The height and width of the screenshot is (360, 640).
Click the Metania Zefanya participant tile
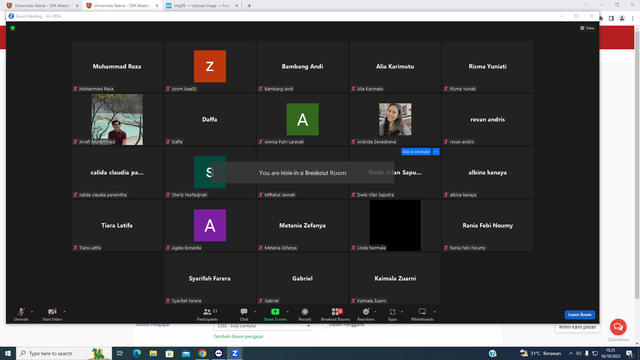click(302, 225)
